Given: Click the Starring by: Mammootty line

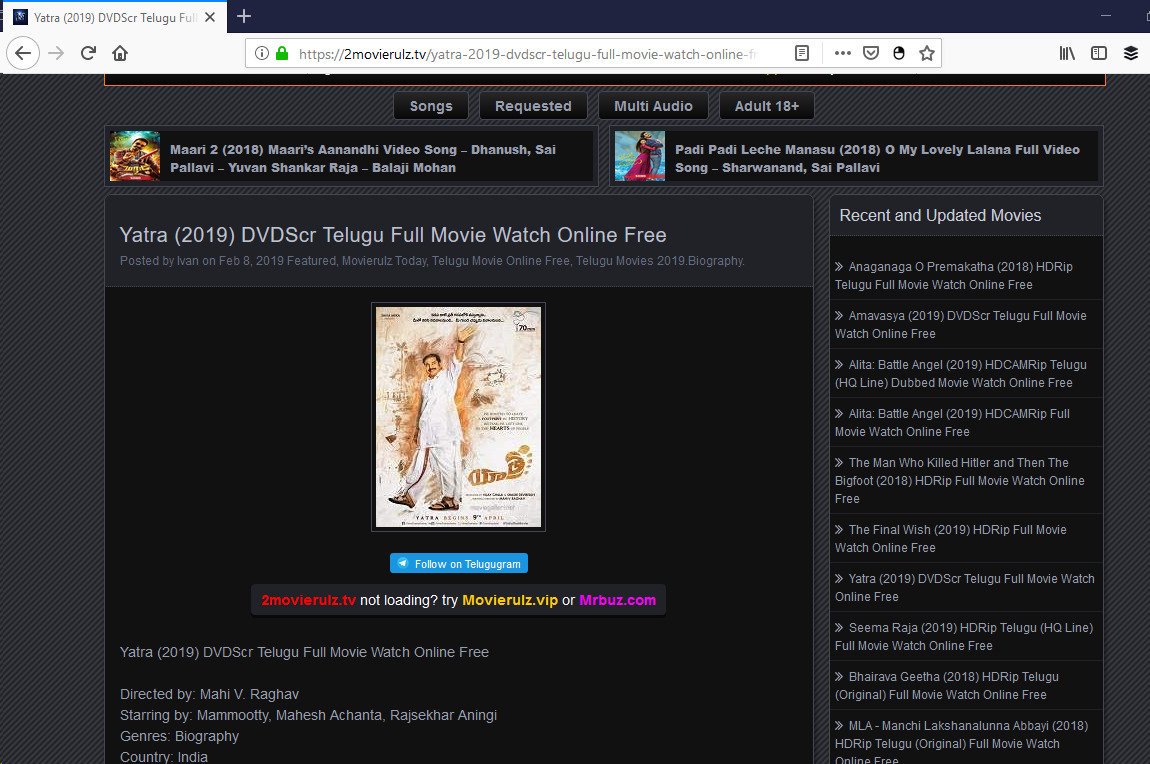Looking at the screenshot, I should pos(309,716).
